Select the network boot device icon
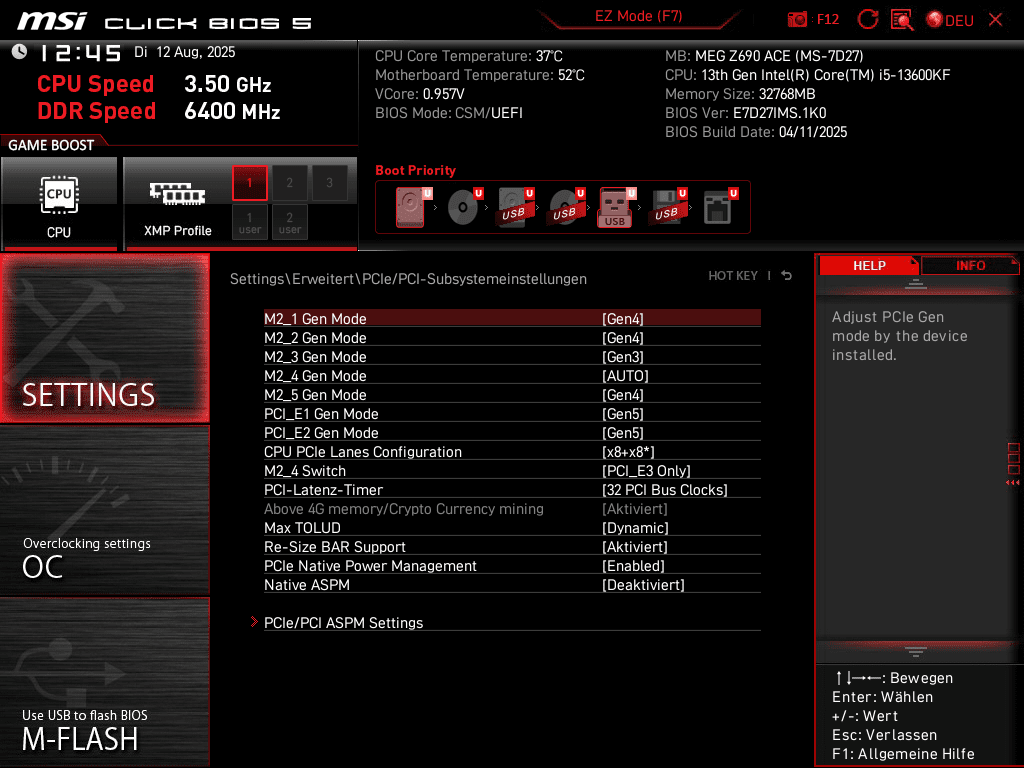This screenshot has width=1024, height=768. click(720, 207)
